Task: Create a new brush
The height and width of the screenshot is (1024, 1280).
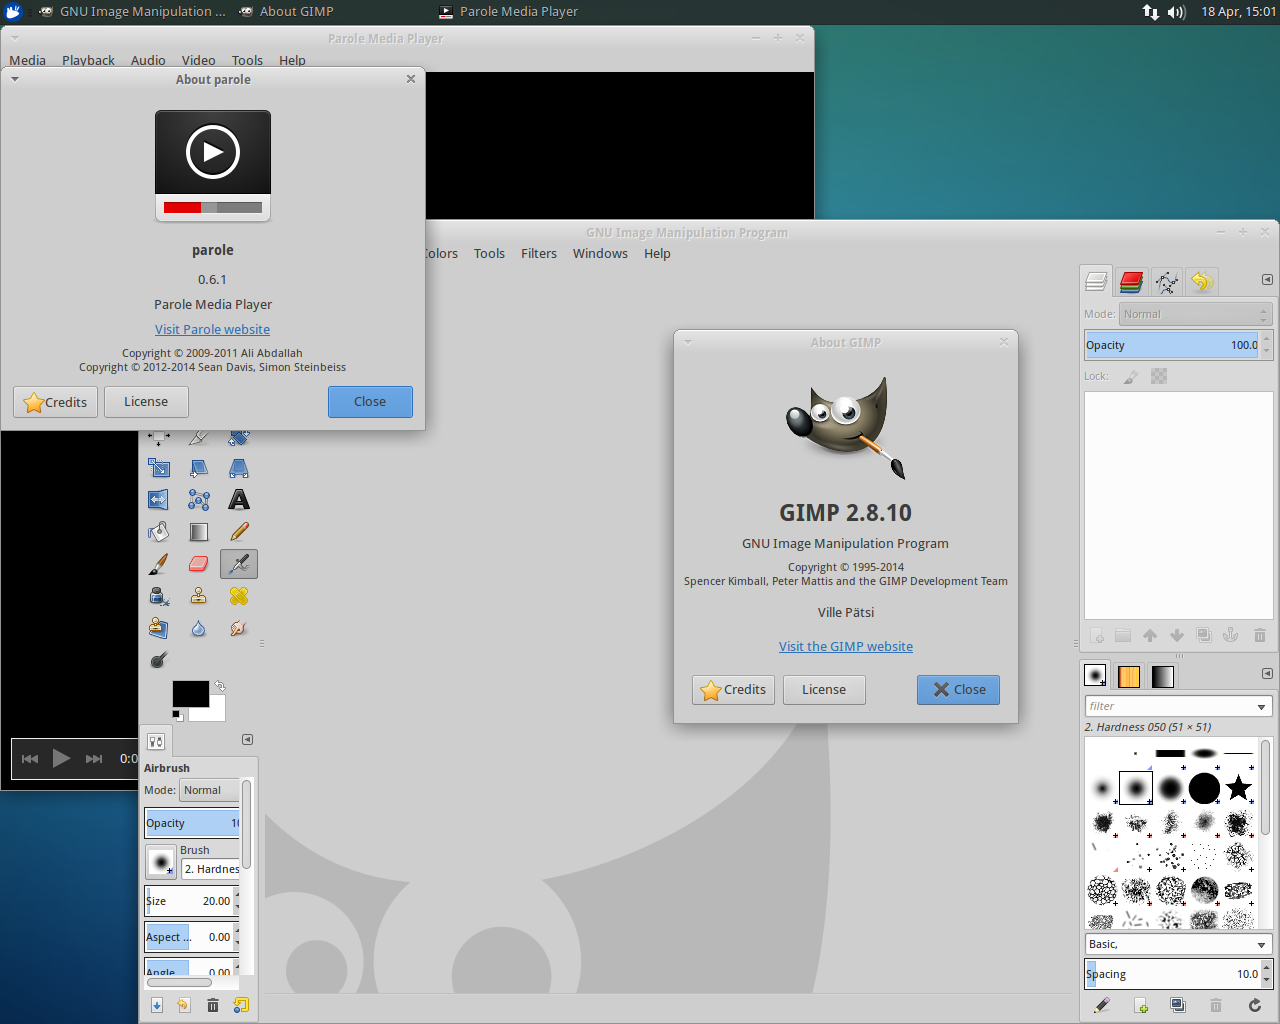Action: point(1141,1005)
